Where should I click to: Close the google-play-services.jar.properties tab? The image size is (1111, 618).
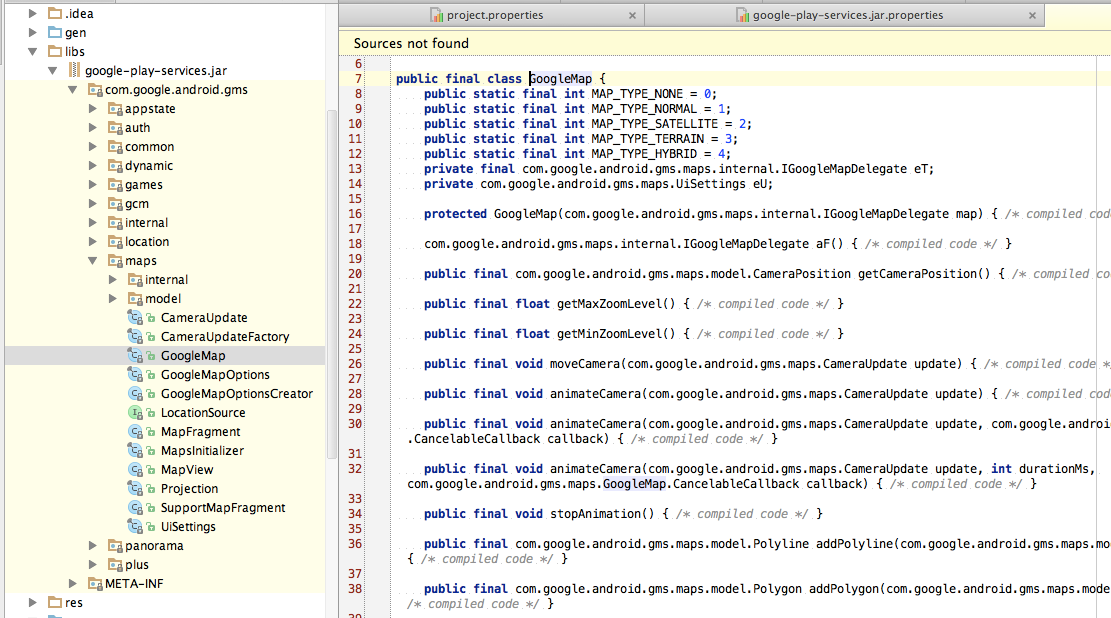click(1031, 15)
